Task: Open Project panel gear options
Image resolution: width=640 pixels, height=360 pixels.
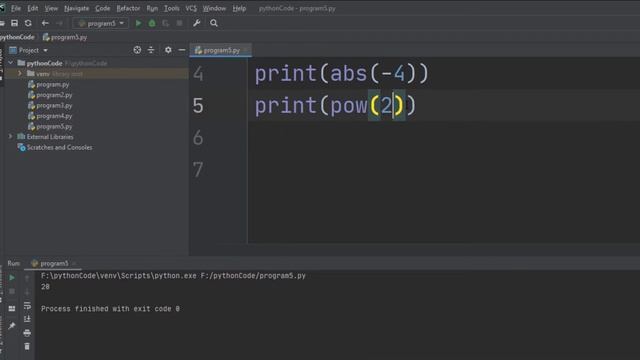Action: pos(168,50)
